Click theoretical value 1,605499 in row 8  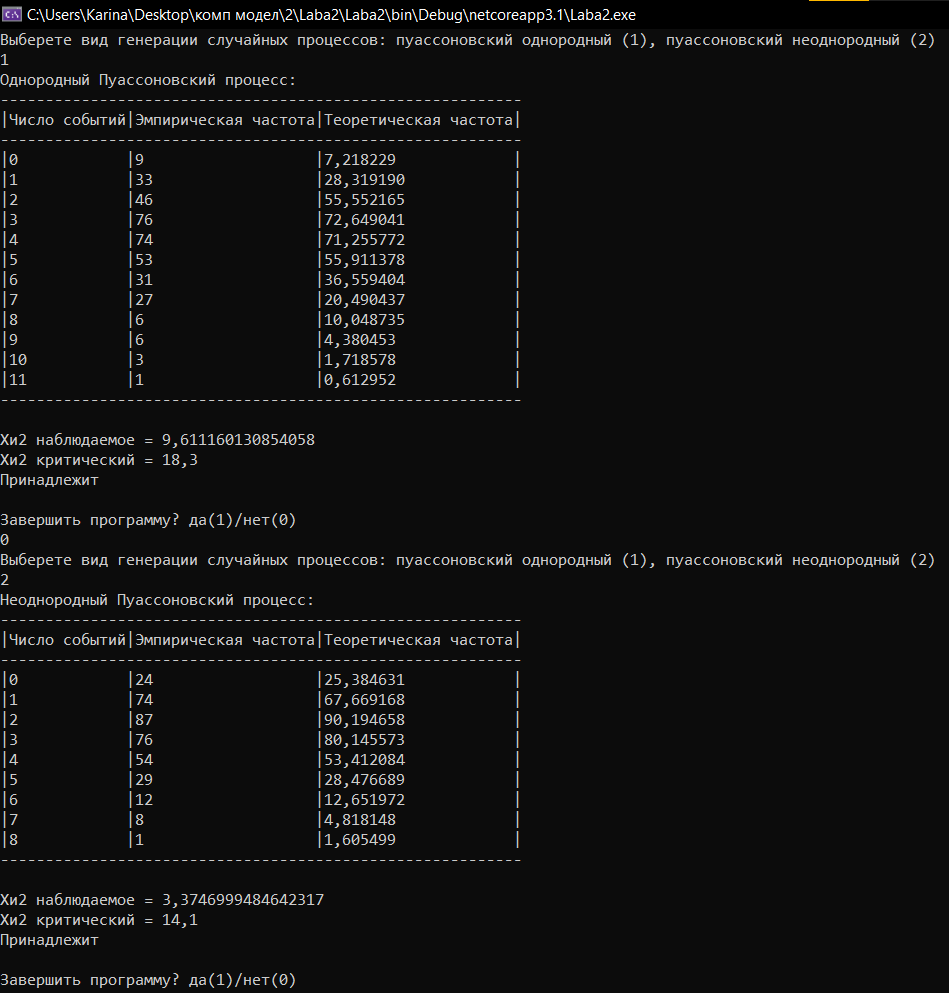360,840
